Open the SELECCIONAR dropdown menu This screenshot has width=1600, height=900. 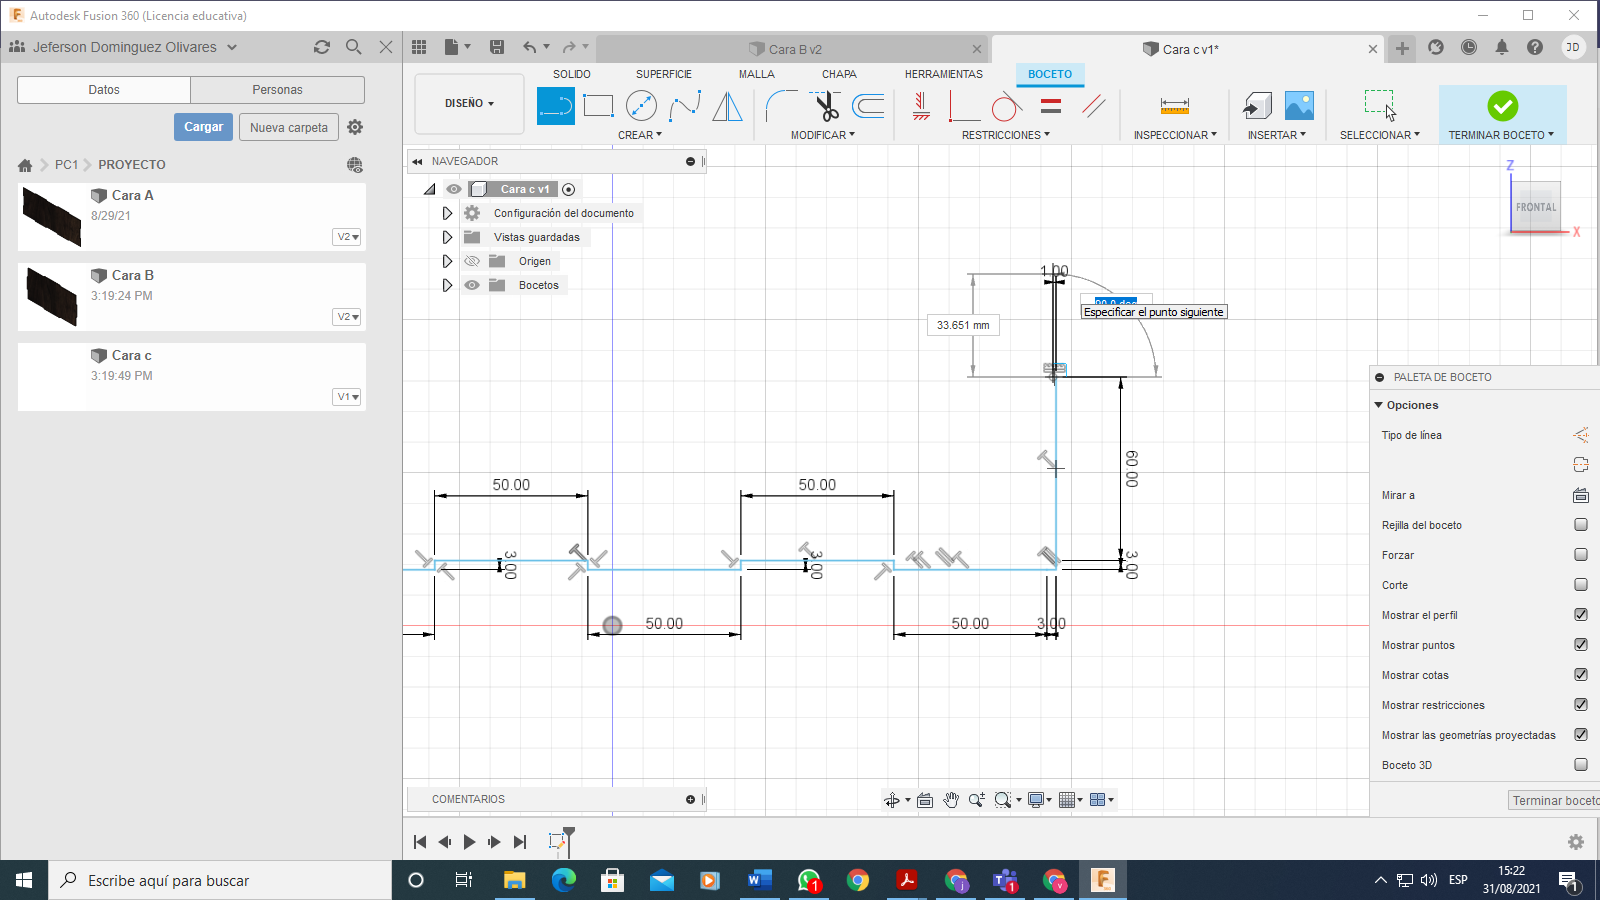click(1380, 135)
